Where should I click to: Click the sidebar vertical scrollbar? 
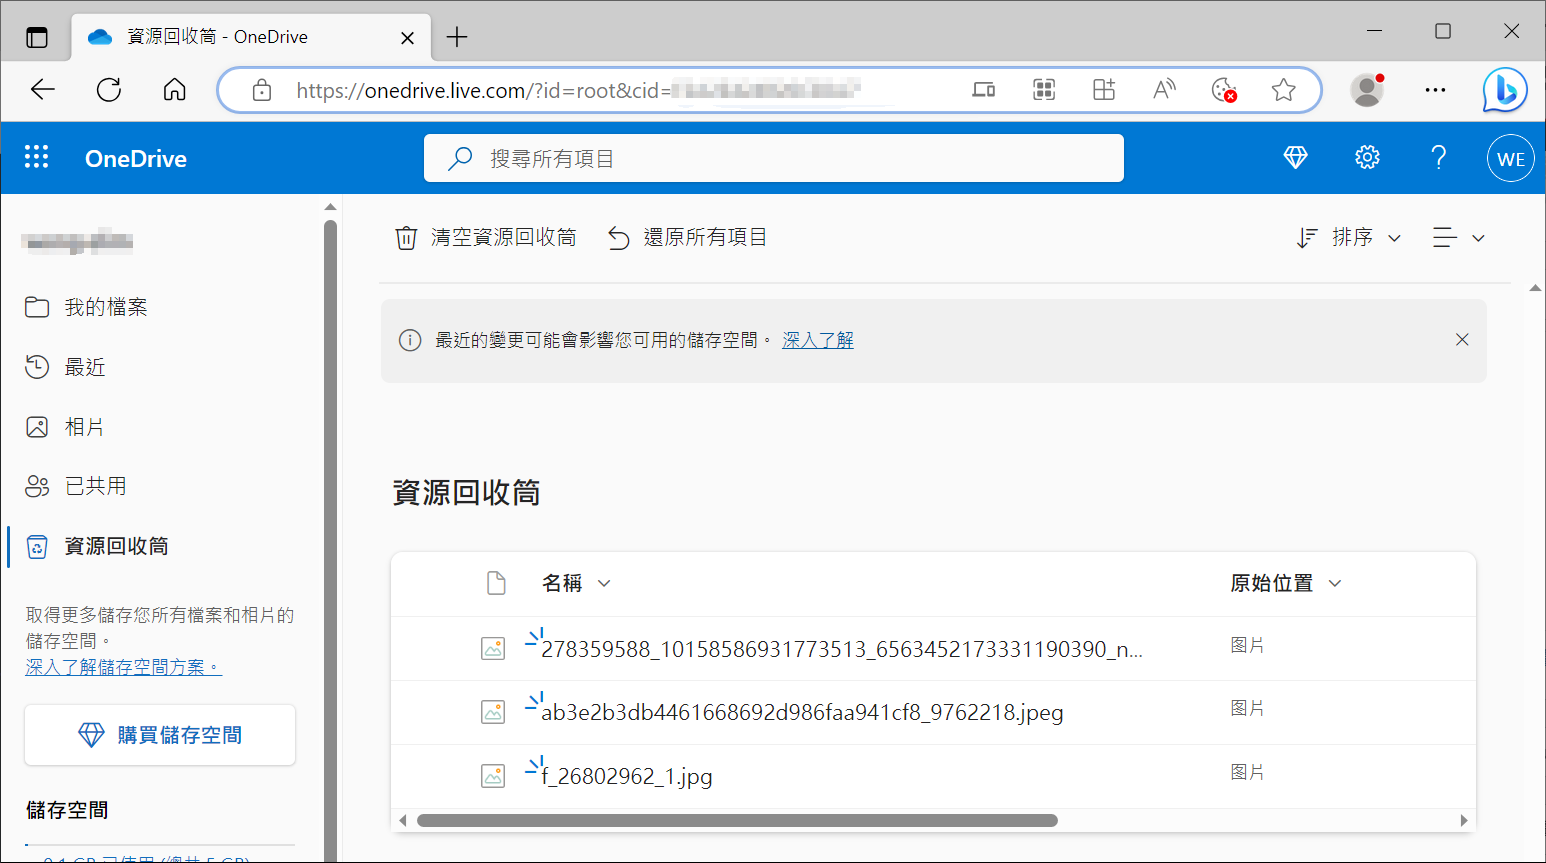pos(330,540)
